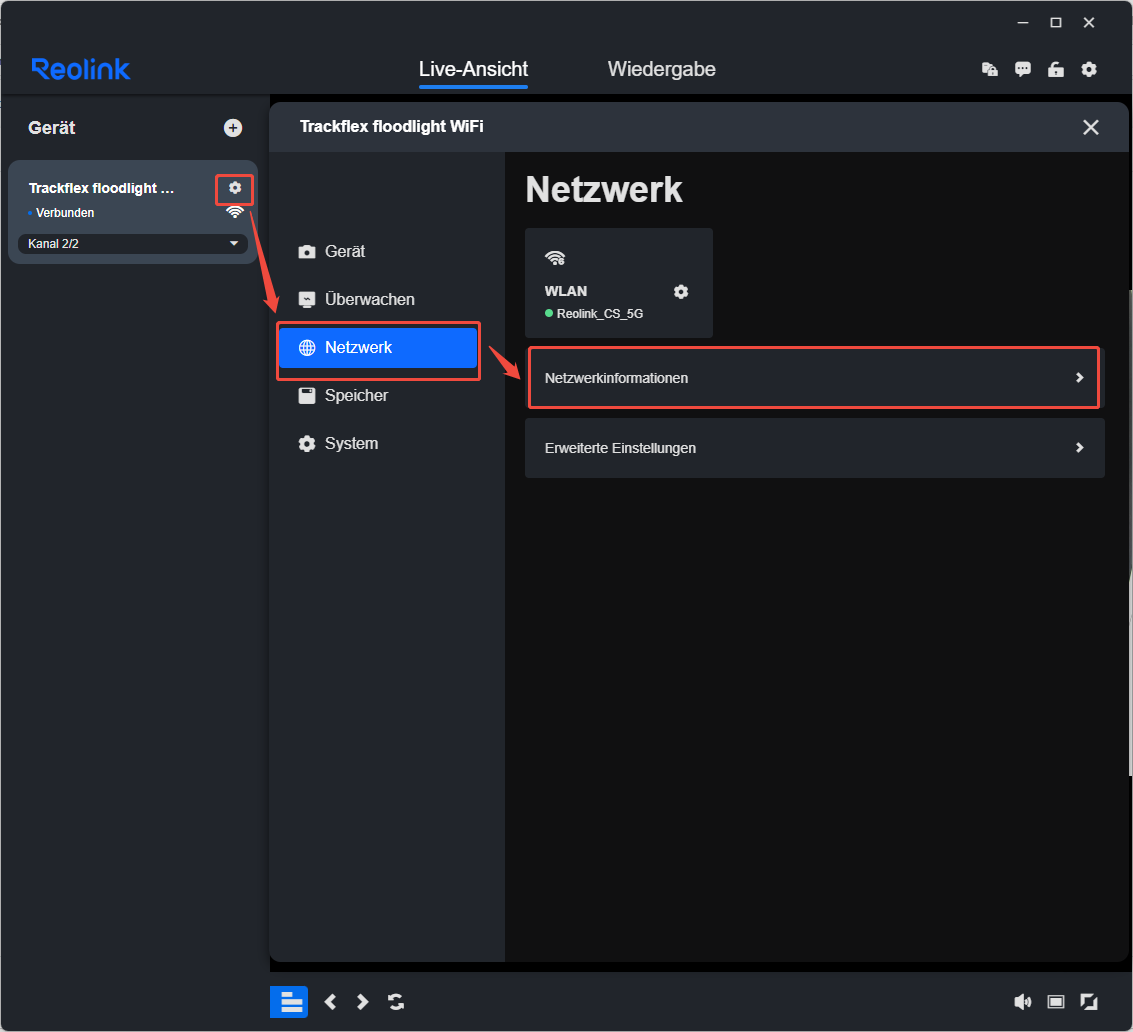This screenshot has height=1032, width=1133.
Task: Close the Trackflex floodlight WiFi settings panel
Action: tap(1090, 127)
